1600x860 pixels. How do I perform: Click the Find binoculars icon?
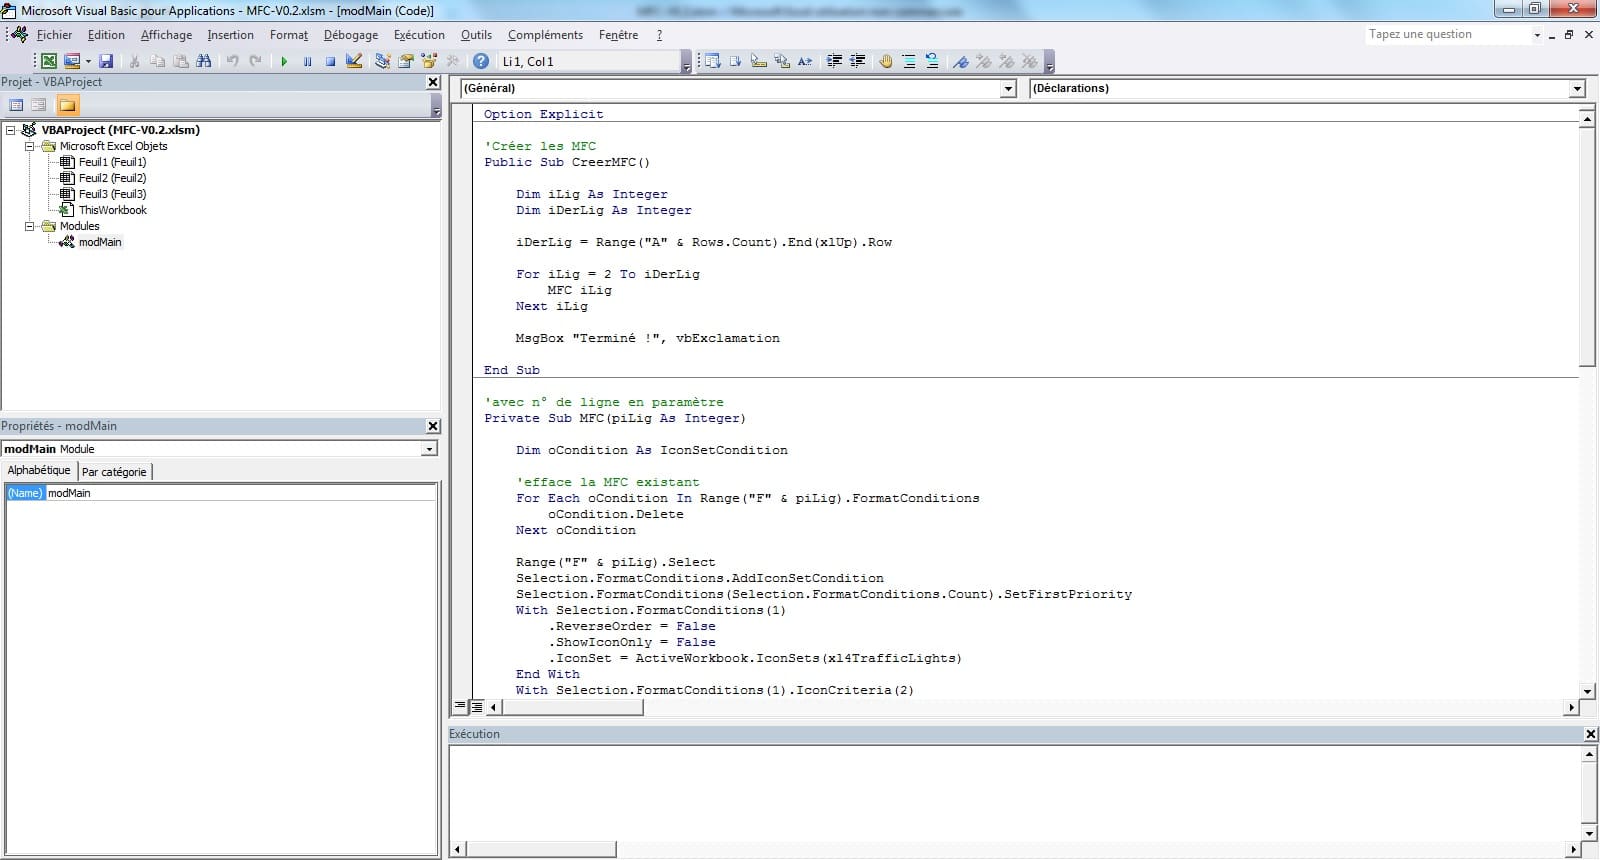point(204,62)
